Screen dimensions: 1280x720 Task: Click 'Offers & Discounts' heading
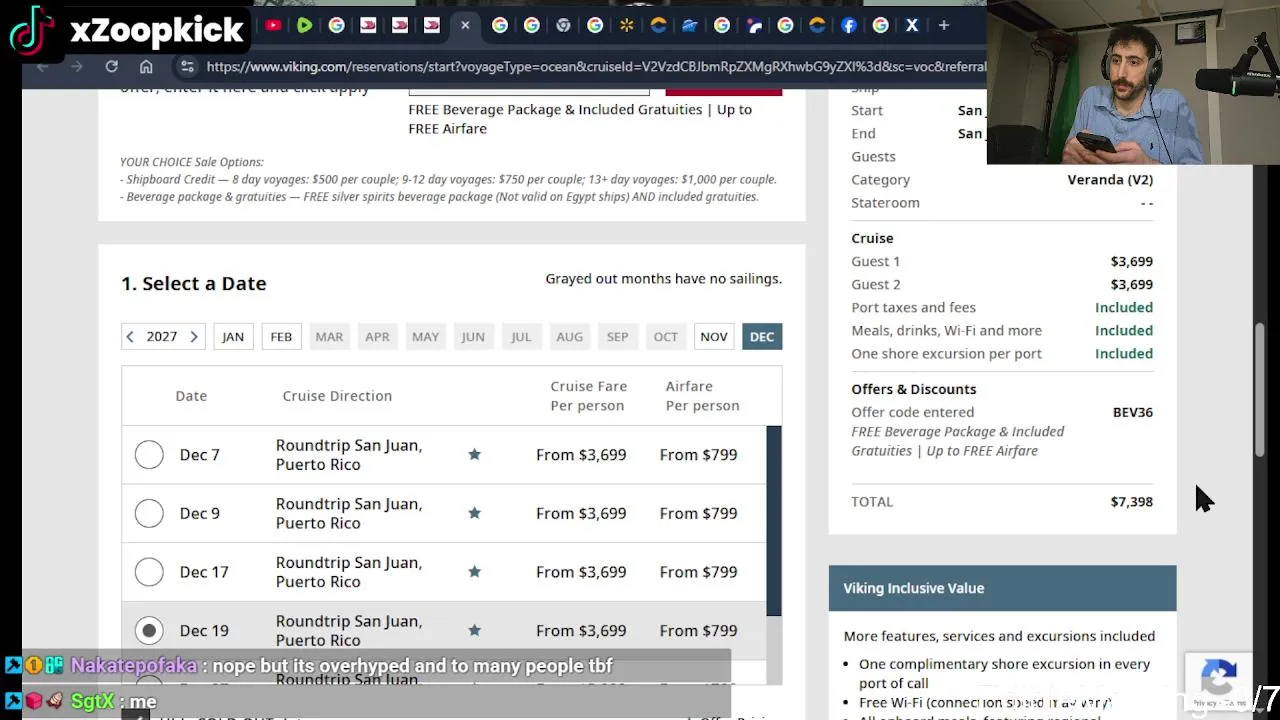click(913, 389)
